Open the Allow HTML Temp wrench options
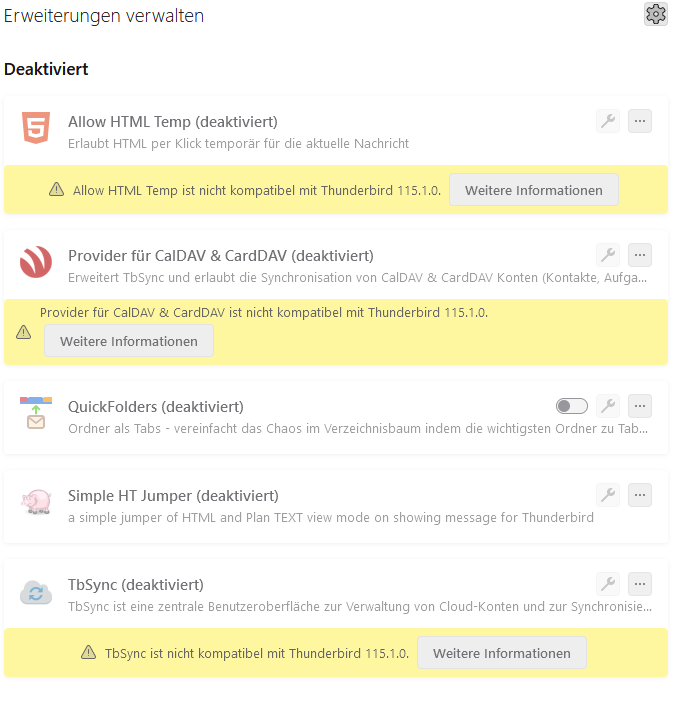The image size is (676, 704). point(608,121)
